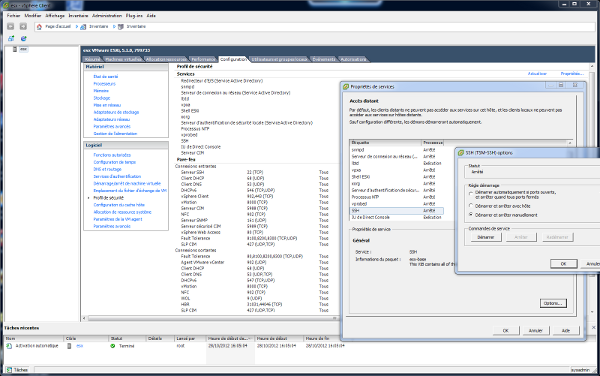The image size is (600, 376).
Task: Click the Propriétés... link in security profile
Action: (x=572, y=73)
